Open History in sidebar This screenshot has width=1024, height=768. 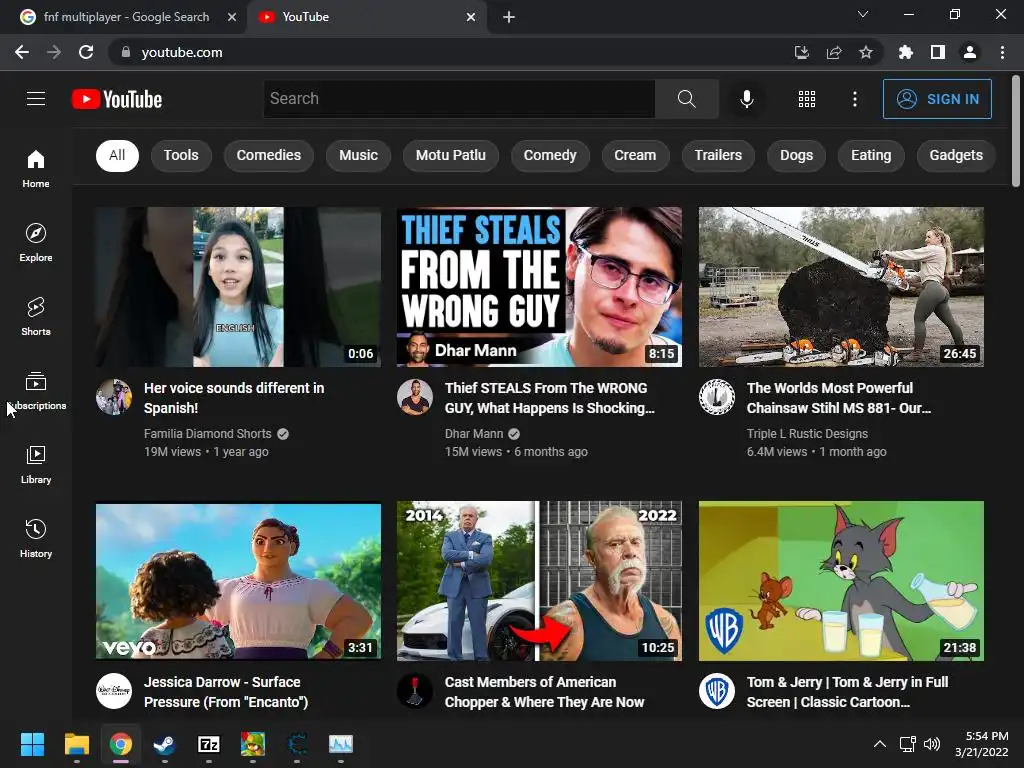(x=36, y=538)
